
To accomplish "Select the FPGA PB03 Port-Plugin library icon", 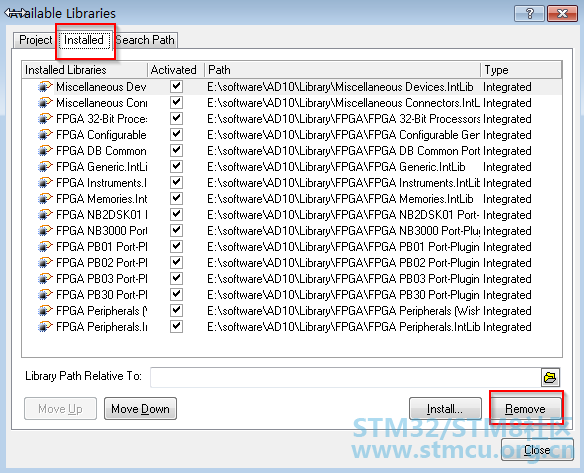I will [45, 279].
